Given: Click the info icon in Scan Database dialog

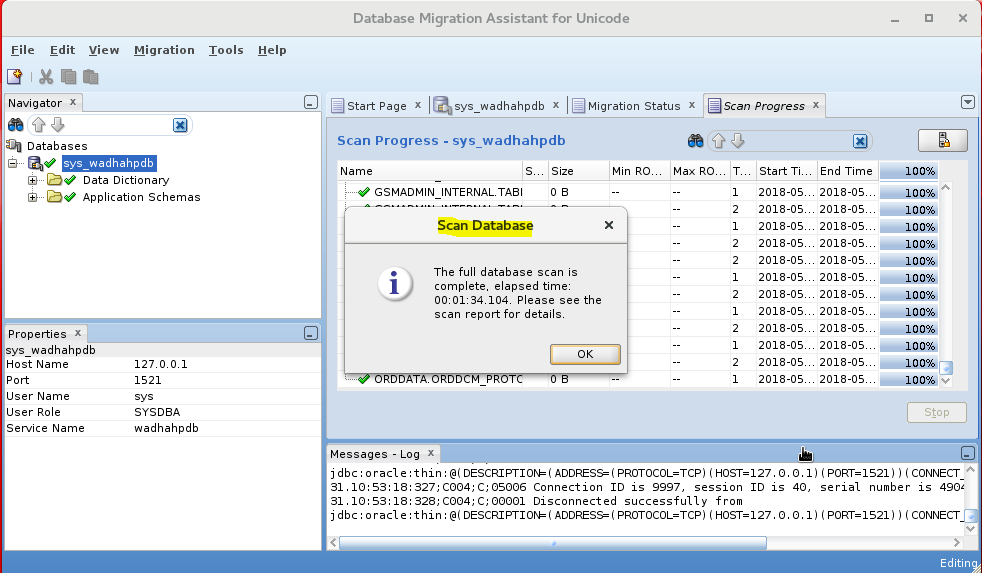Looking at the screenshot, I should point(395,284).
